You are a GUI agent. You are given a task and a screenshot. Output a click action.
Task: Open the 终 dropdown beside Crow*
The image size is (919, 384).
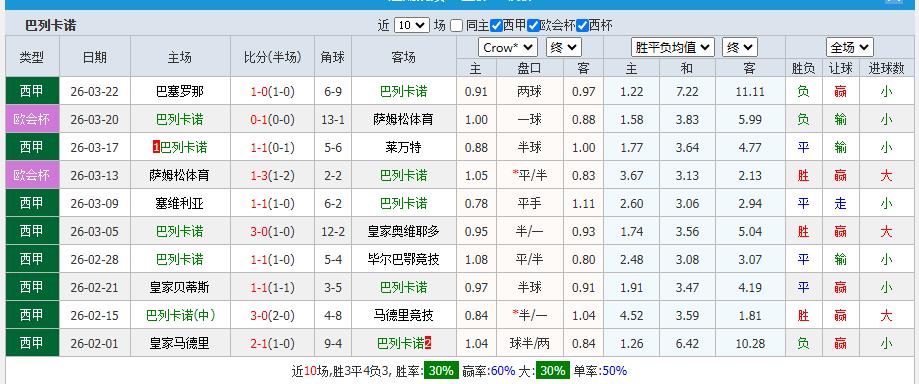coord(563,47)
